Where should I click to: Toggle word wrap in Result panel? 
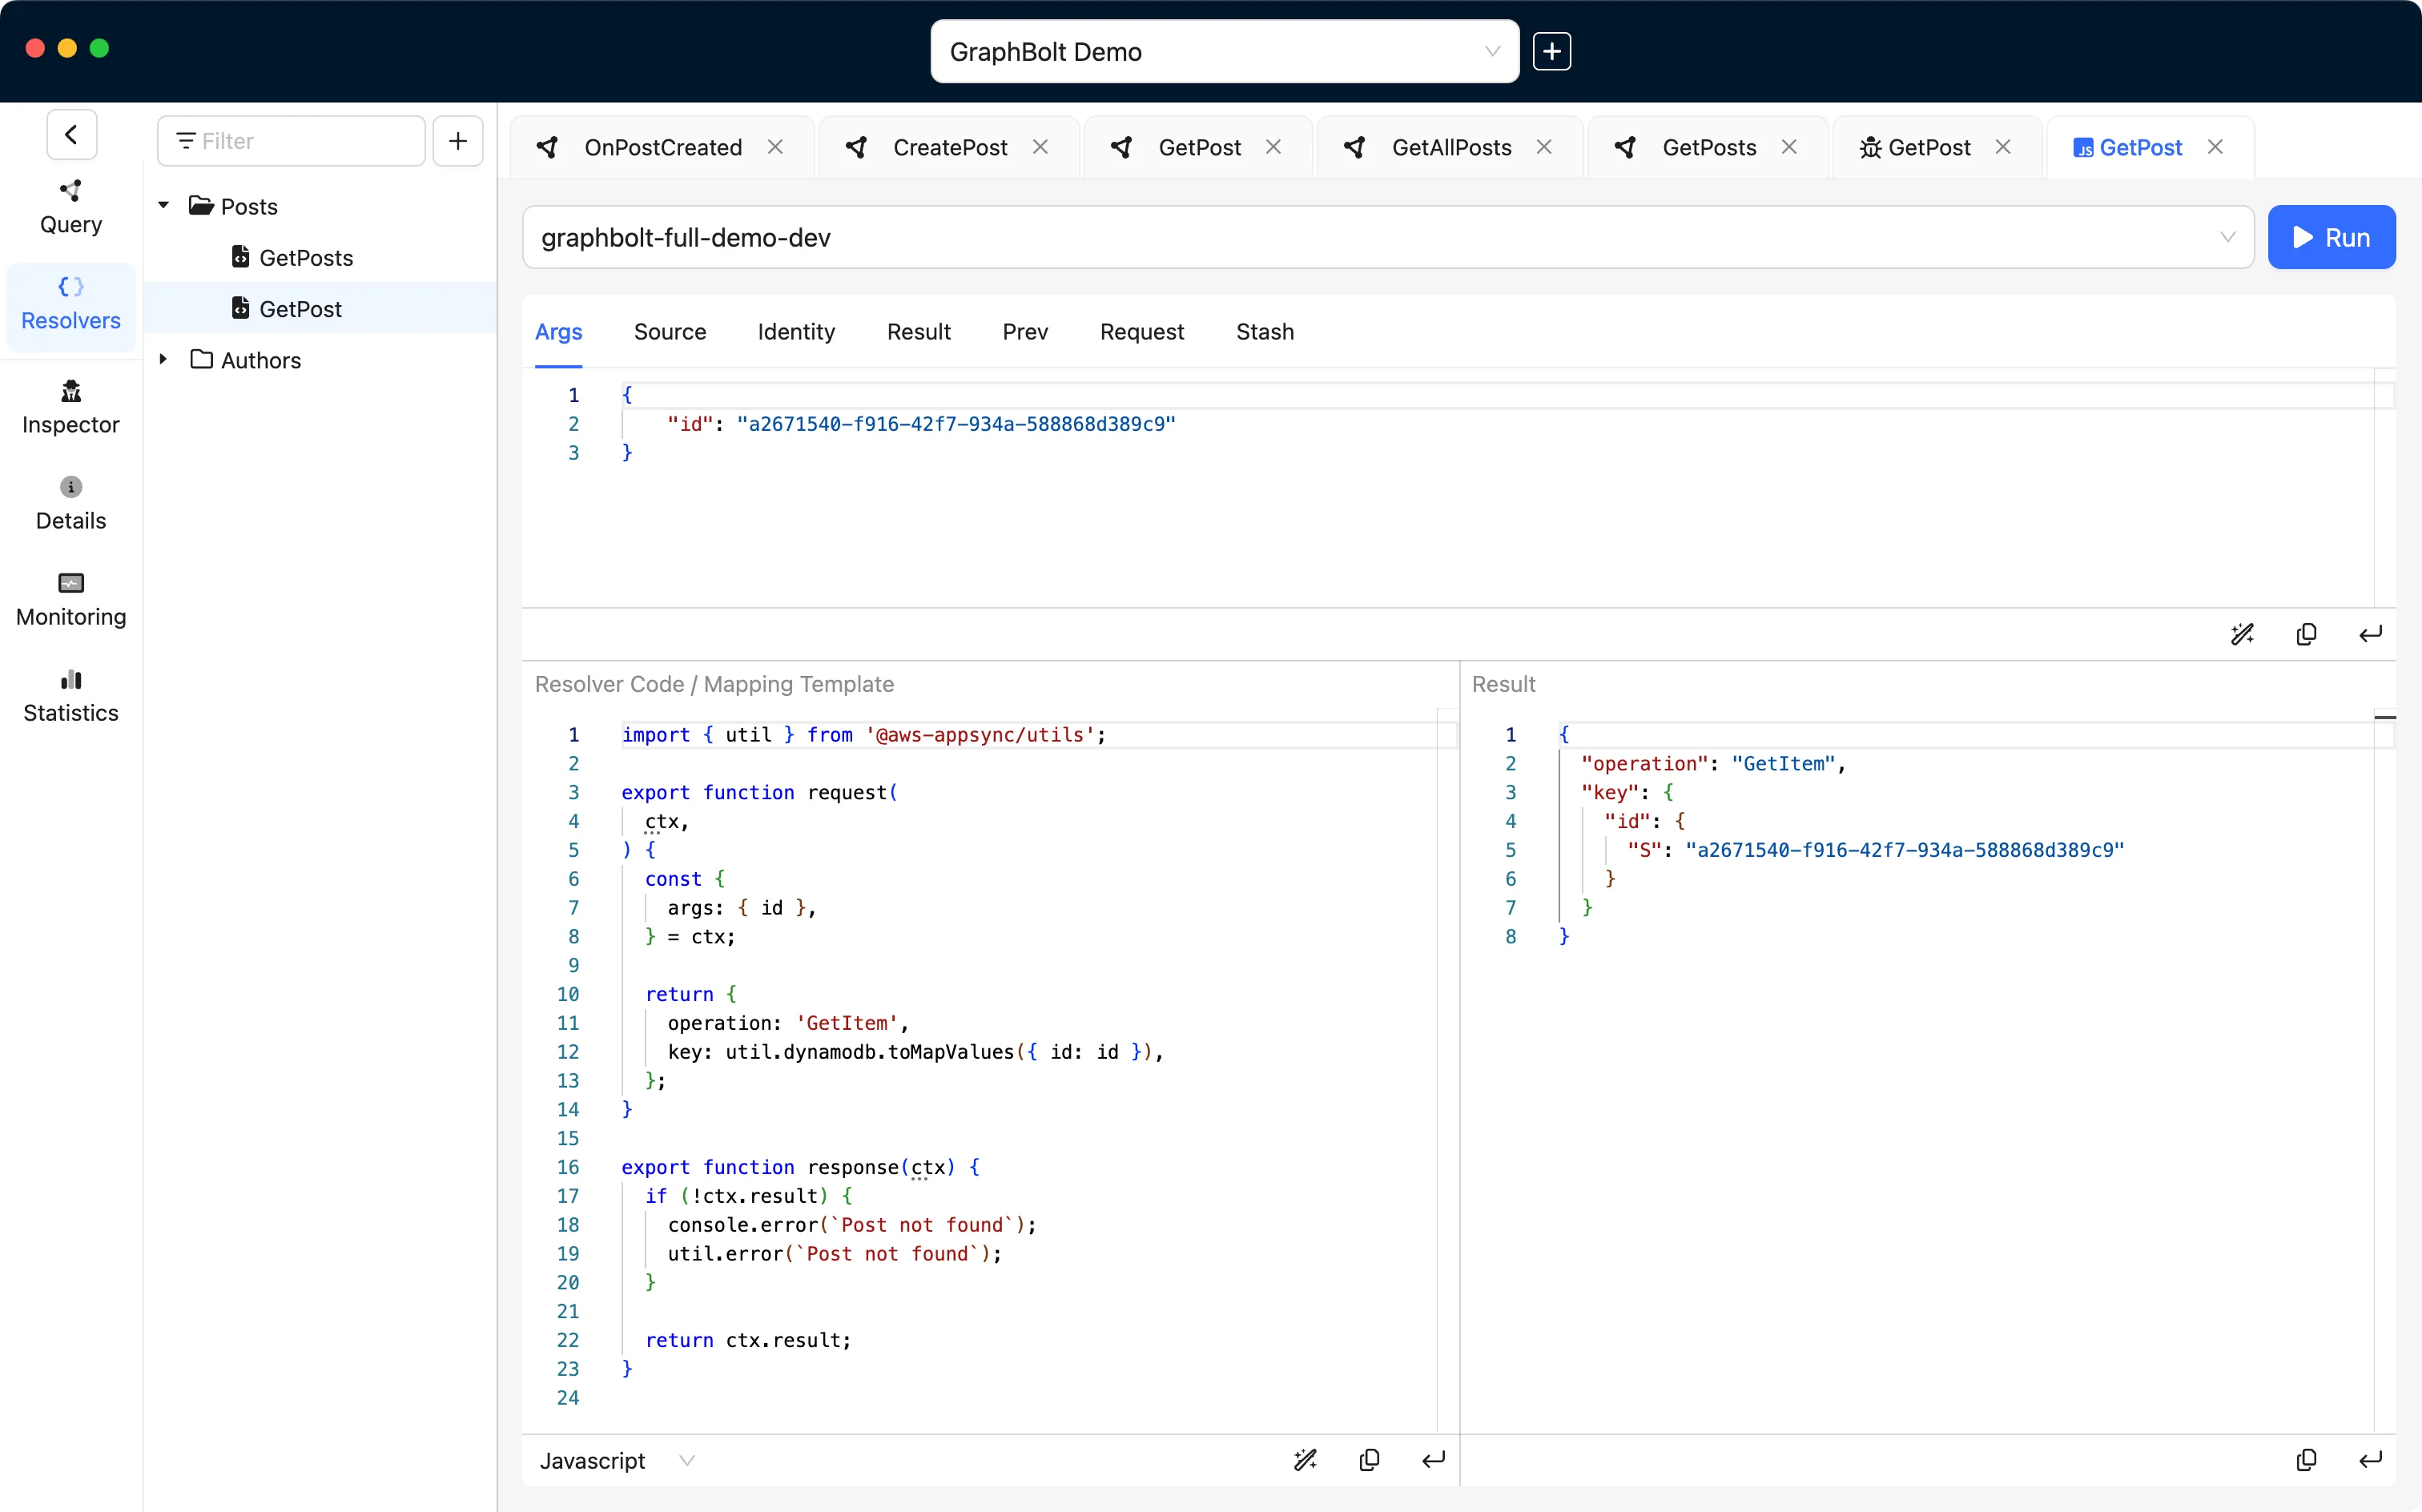(2370, 1460)
